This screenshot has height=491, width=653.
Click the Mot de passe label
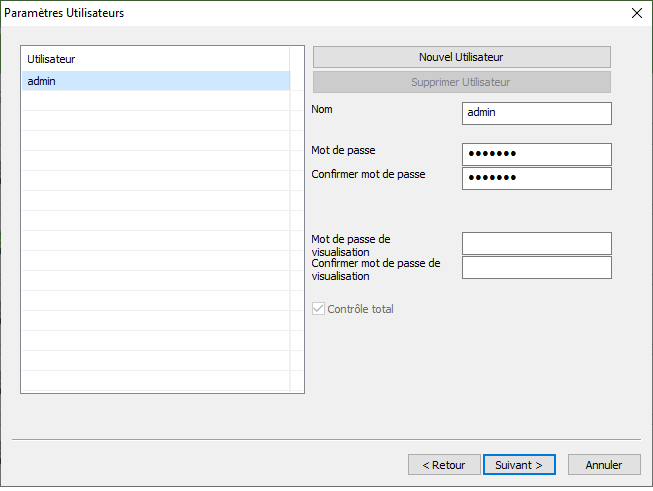[x=343, y=150]
